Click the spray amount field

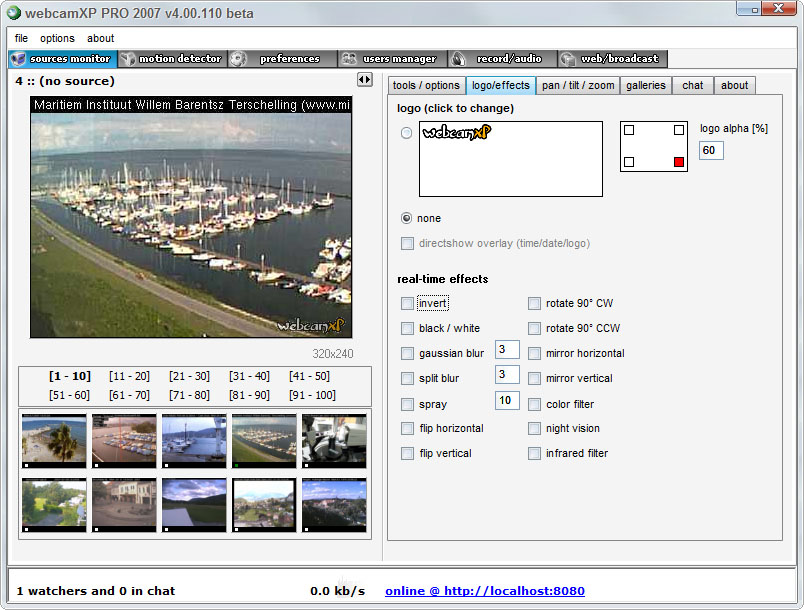tap(507, 400)
